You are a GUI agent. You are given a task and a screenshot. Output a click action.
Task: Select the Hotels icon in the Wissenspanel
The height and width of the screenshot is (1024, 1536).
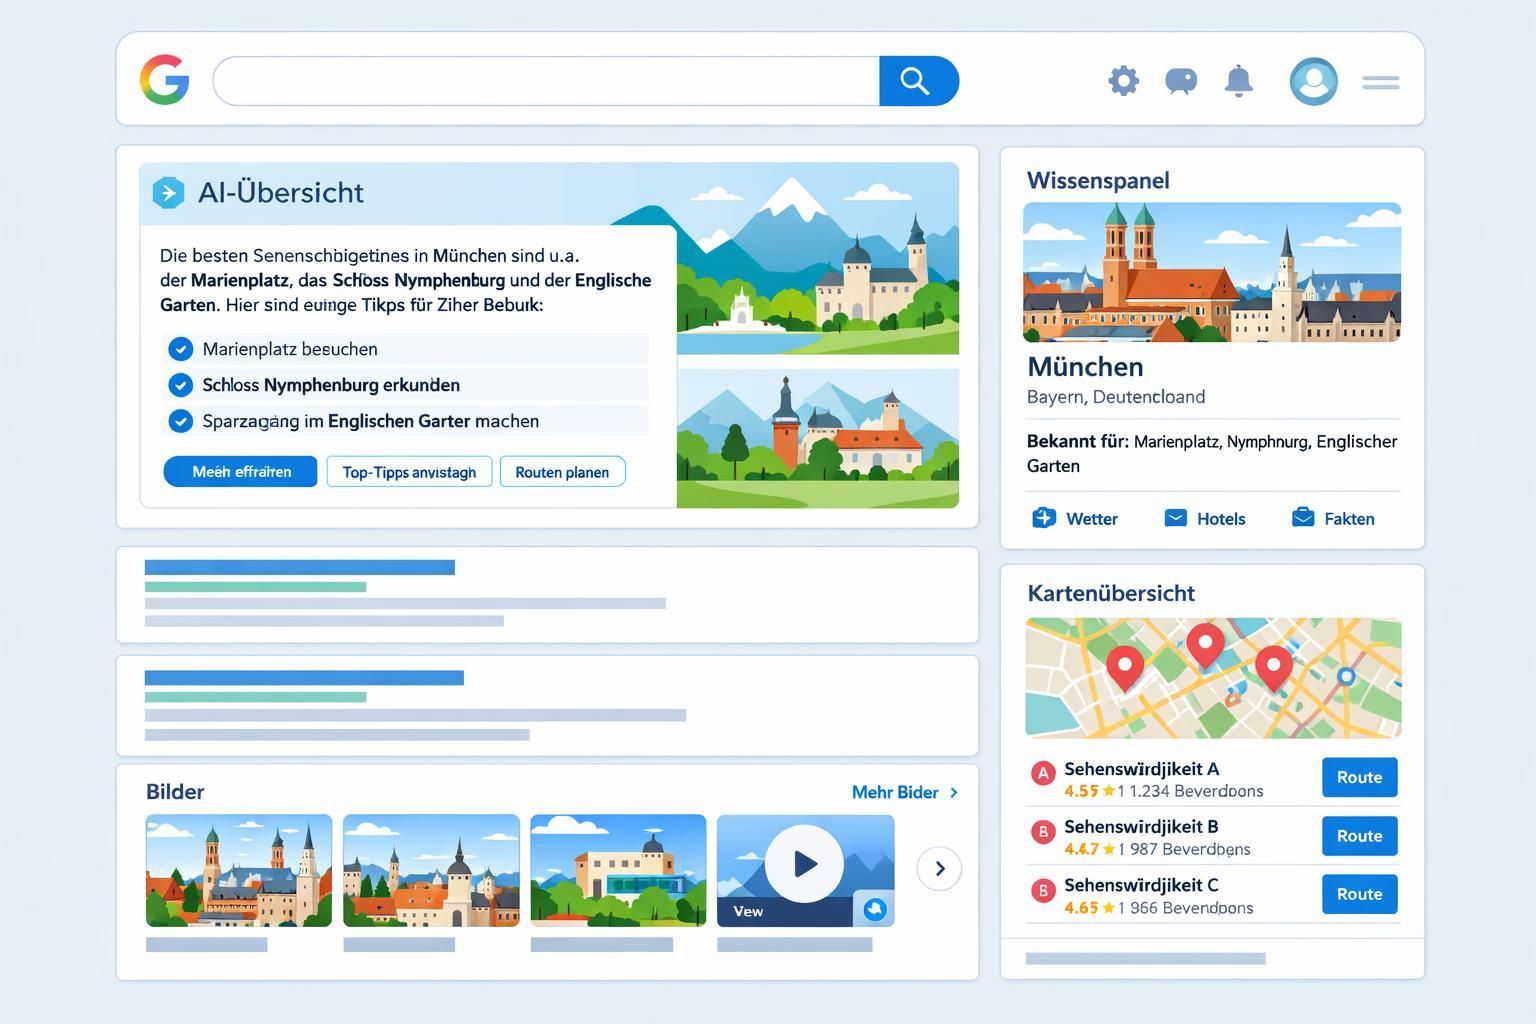tap(1175, 518)
